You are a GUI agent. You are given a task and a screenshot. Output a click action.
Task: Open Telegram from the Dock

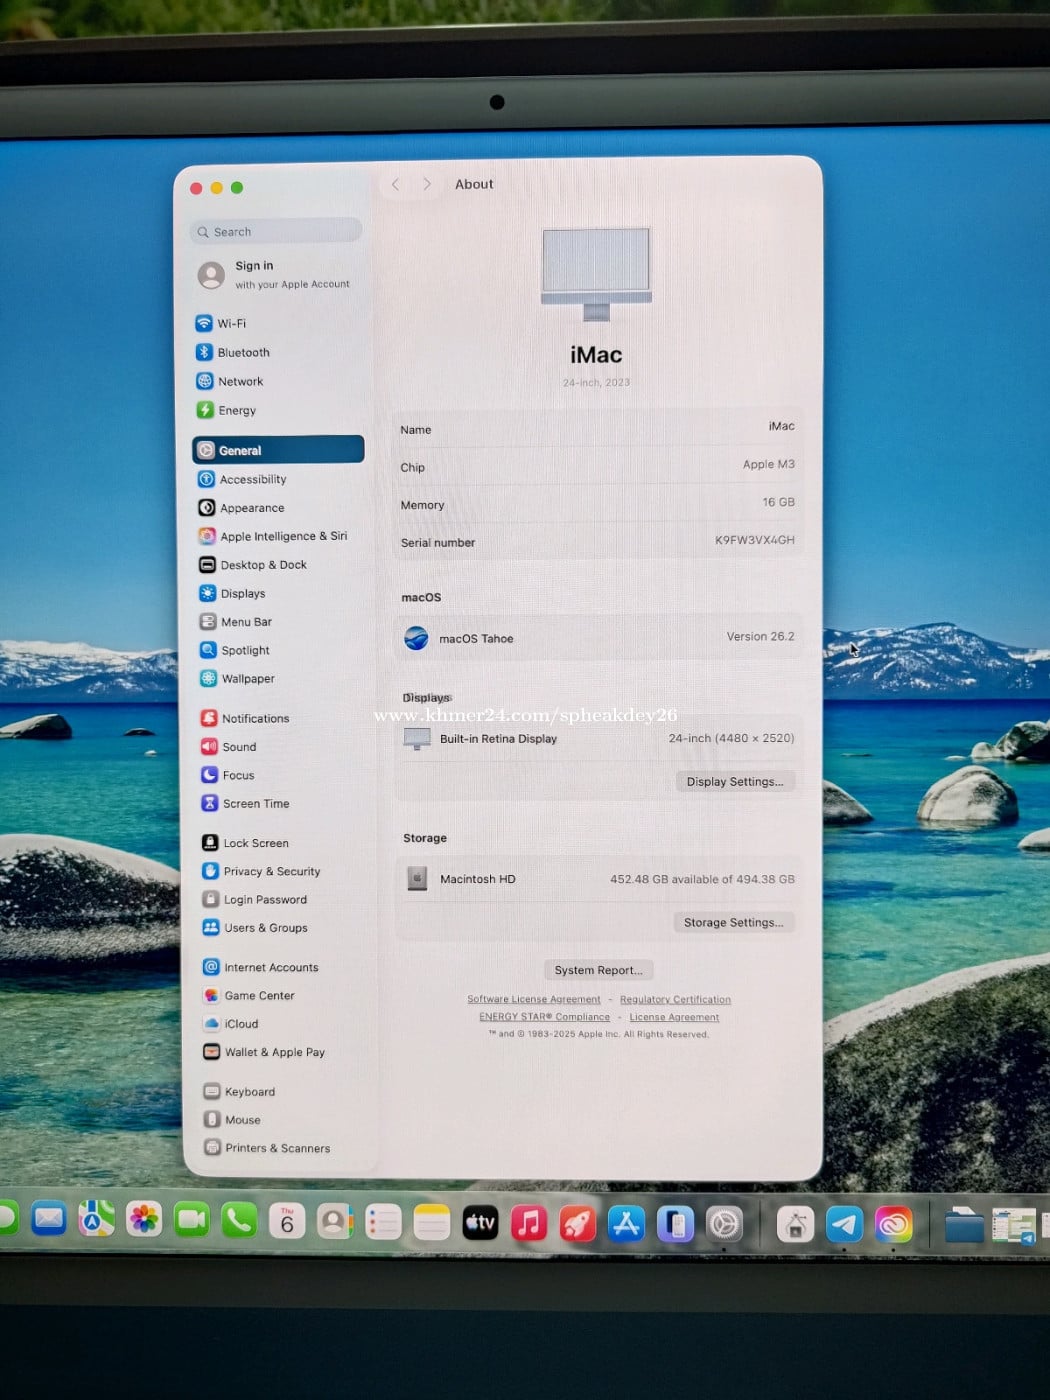click(845, 1225)
